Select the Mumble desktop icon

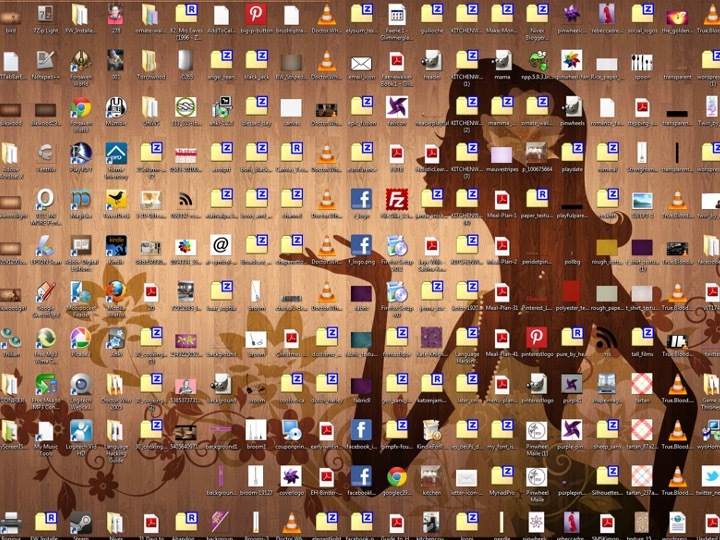[116, 107]
